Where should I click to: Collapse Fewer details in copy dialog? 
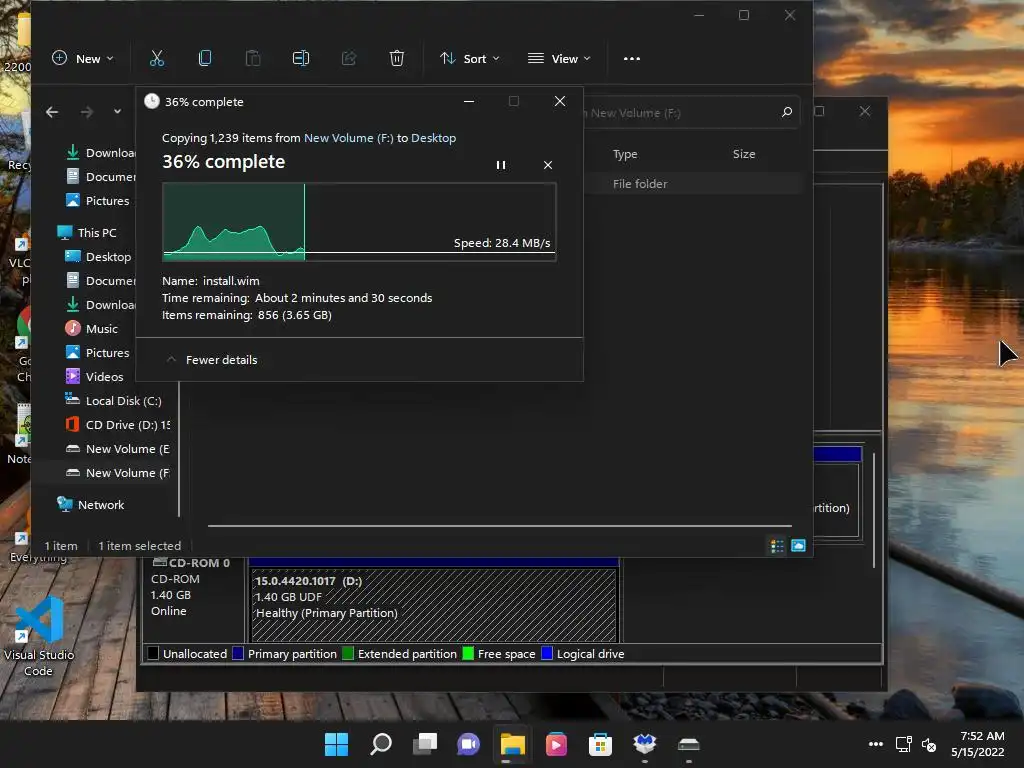(x=212, y=360)
